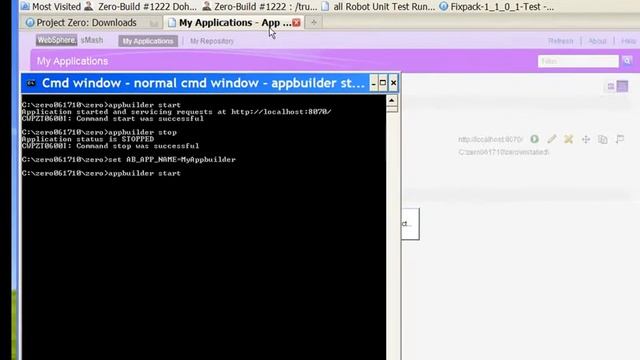Click the C:\zero061710 application path text
This screenshot has height=360, width=640.
503,152
